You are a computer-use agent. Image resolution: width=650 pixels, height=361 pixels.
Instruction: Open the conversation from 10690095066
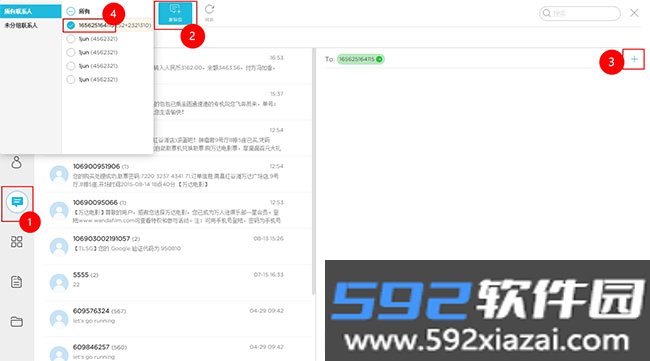(178, 211)
